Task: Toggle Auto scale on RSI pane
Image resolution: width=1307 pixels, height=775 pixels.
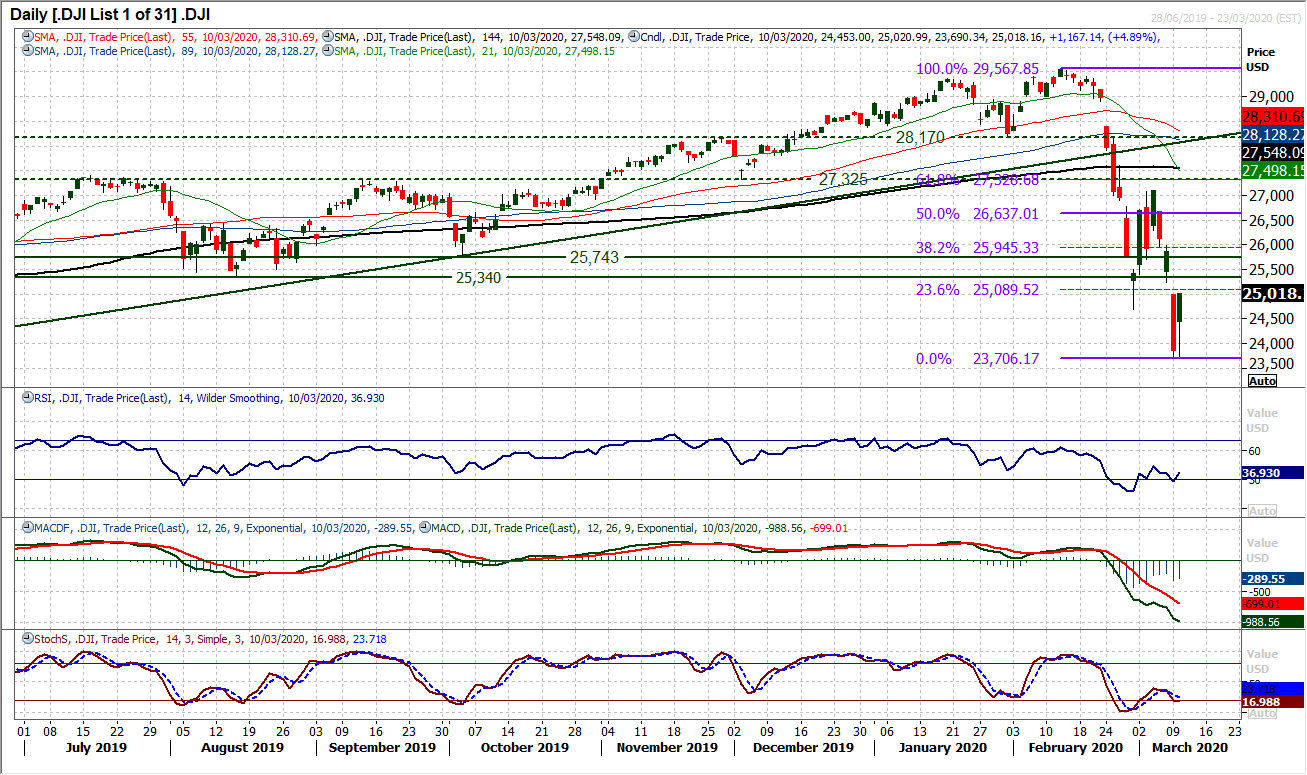Action: click(x=1263, y=510)
